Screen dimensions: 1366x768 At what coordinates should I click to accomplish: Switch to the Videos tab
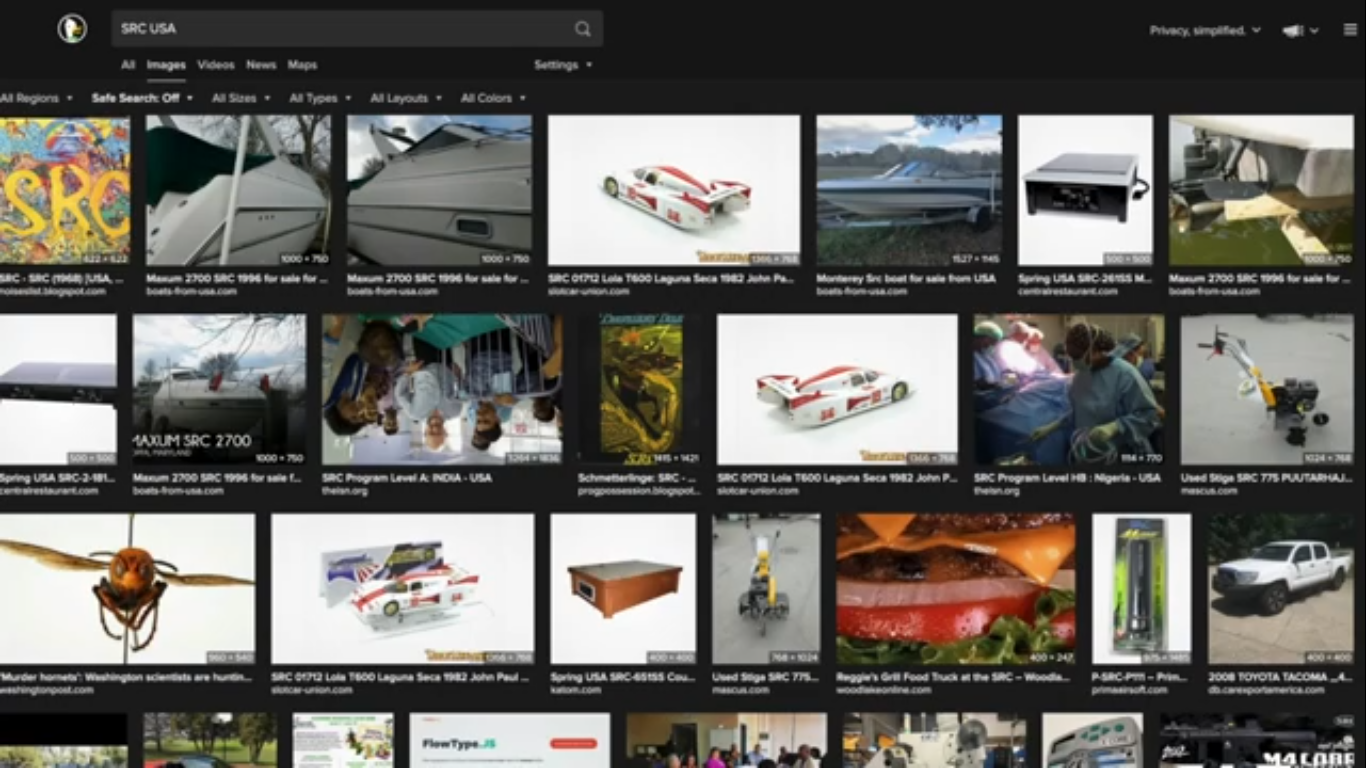click(x=215, y=65)
